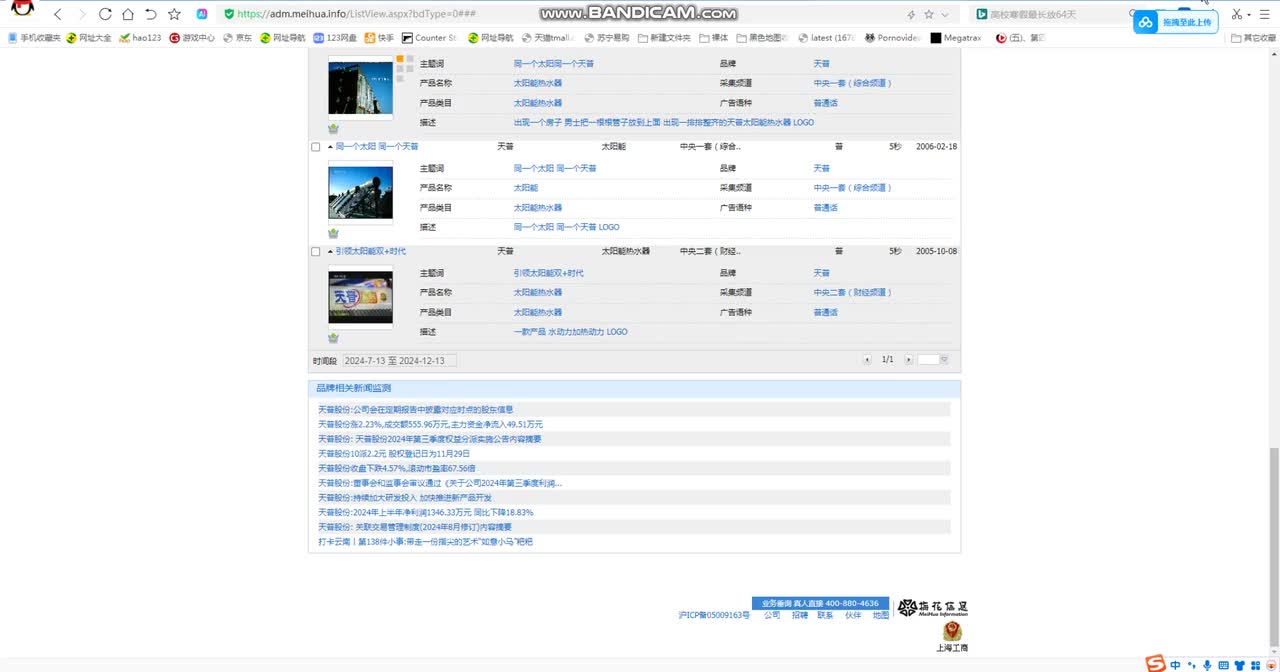Click the undo closed tab icon
Image resolution: width=1280 pixels, height=672 pixels.
point(150,14)
